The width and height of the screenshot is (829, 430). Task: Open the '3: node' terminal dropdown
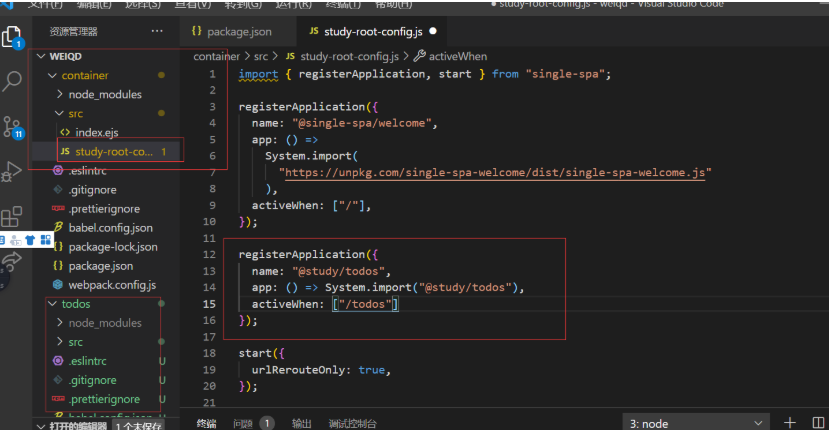pyautogui.click(x=697, y=423)
